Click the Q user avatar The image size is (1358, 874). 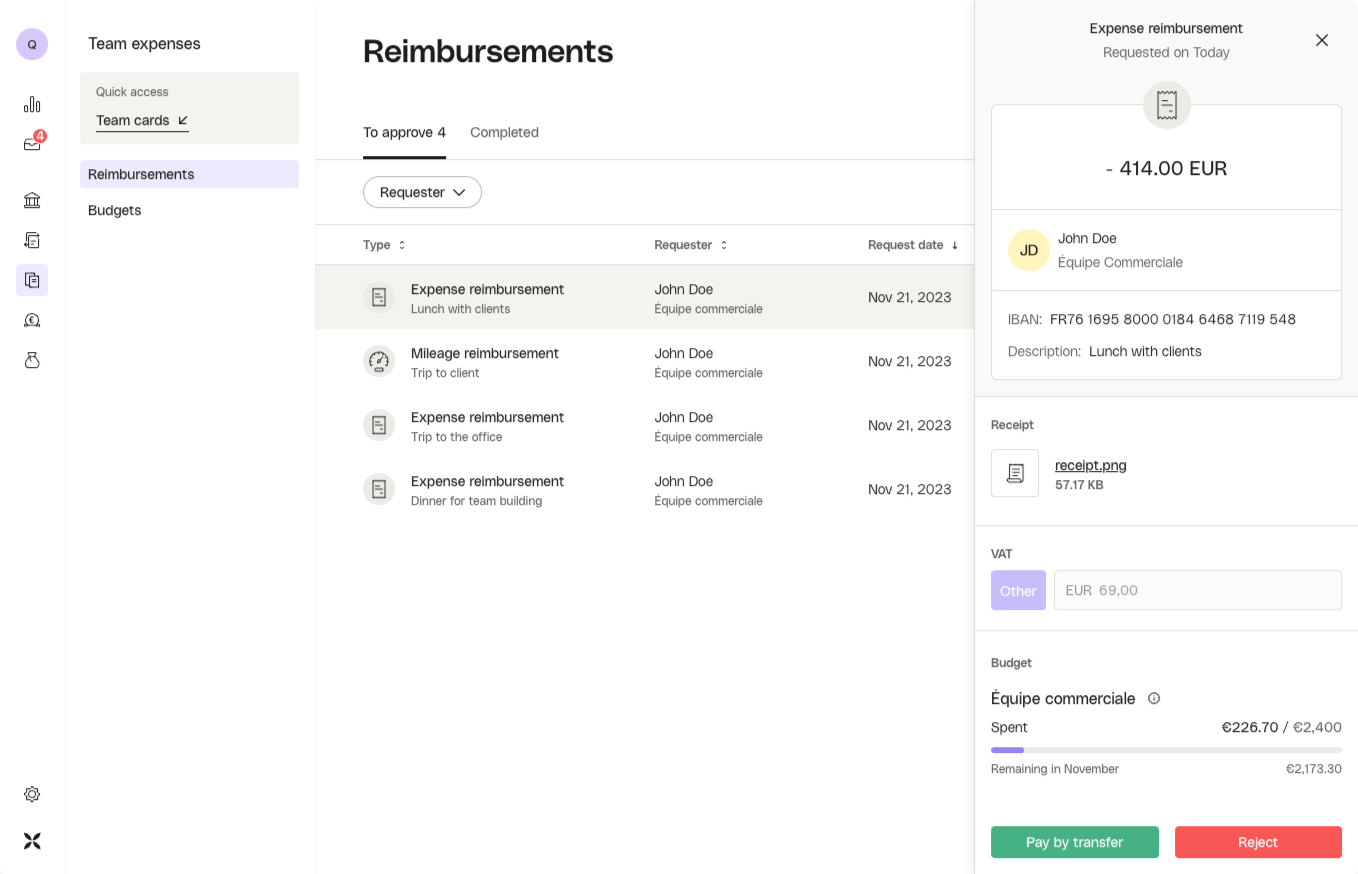pos(32,44)
